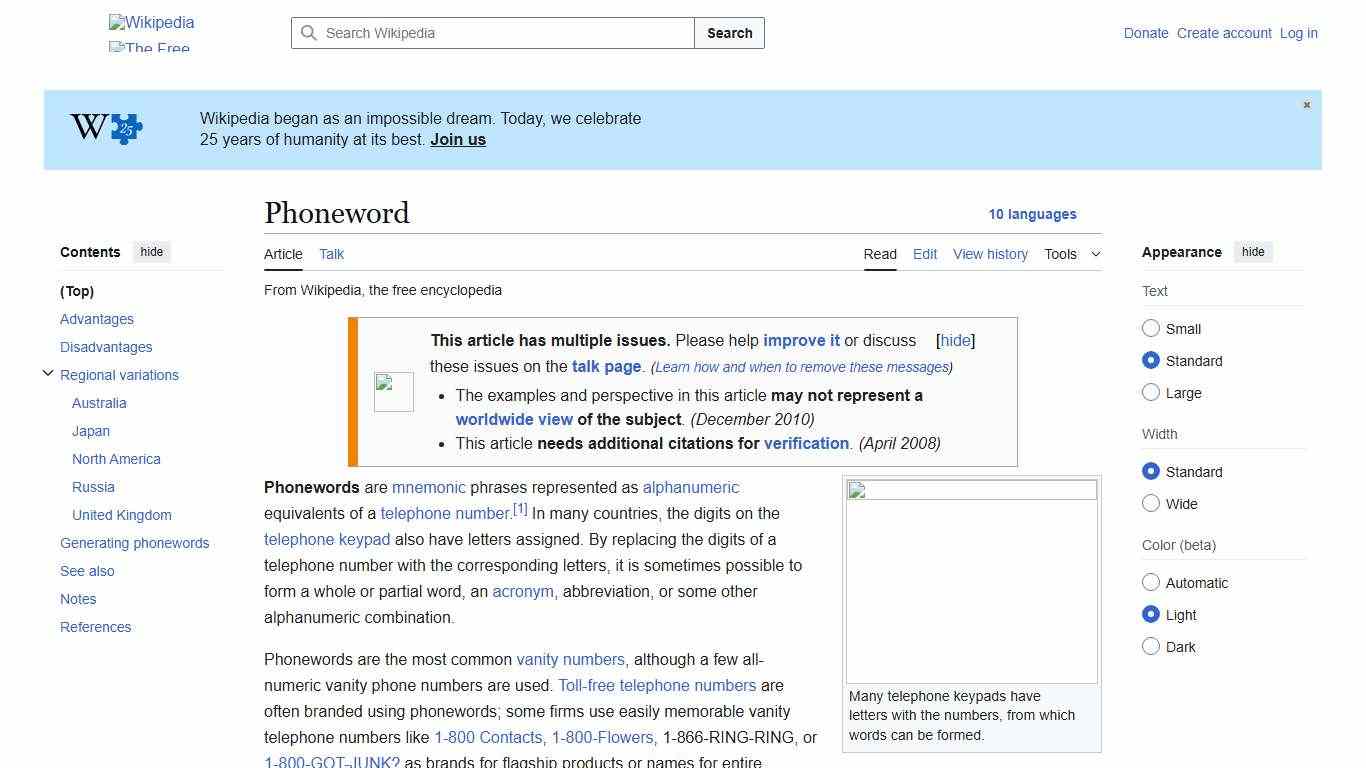Click the alert icon in the issues box

pos(393,391)
